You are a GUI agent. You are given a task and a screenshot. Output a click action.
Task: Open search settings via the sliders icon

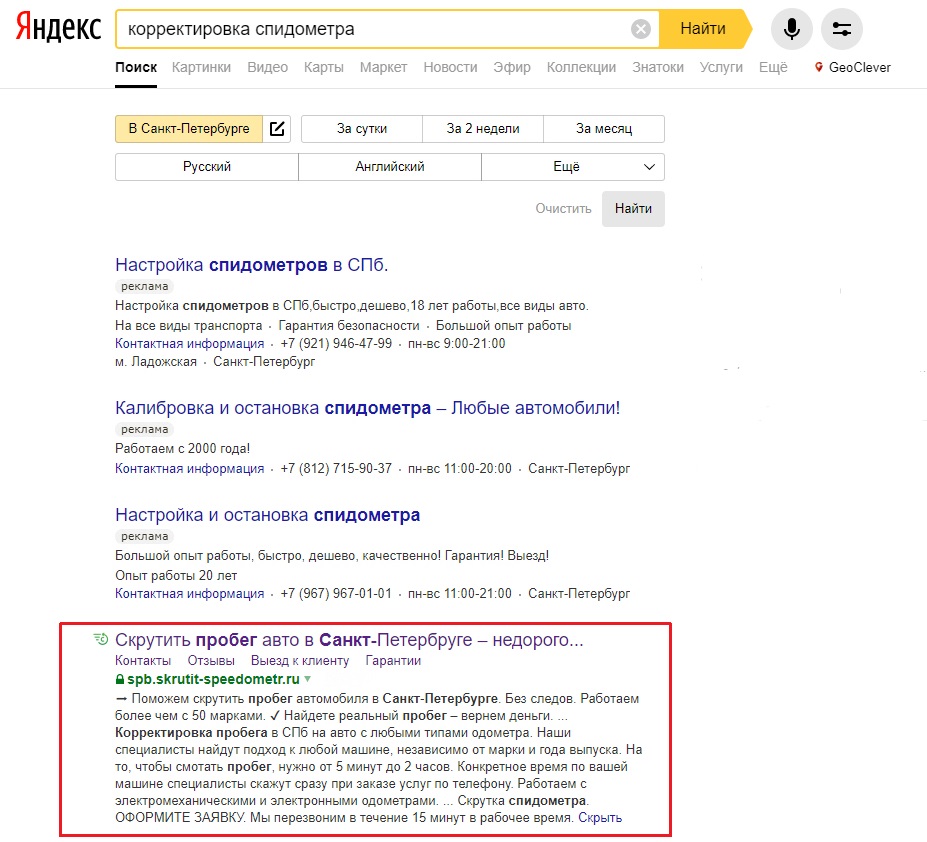pyautogui.click(x=841, y=29)
